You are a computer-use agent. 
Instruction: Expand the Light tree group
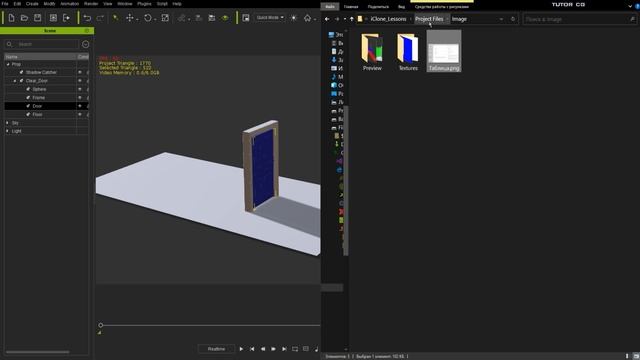(7, 131)
